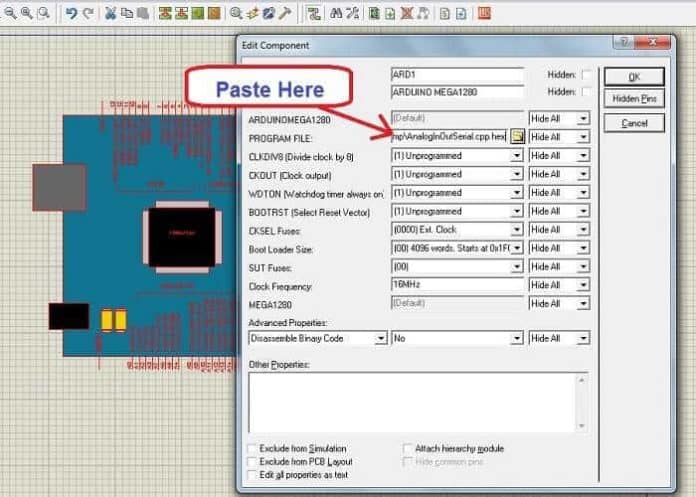Click the OK button
The image size is (696, 497).
[x=634, y=77]
